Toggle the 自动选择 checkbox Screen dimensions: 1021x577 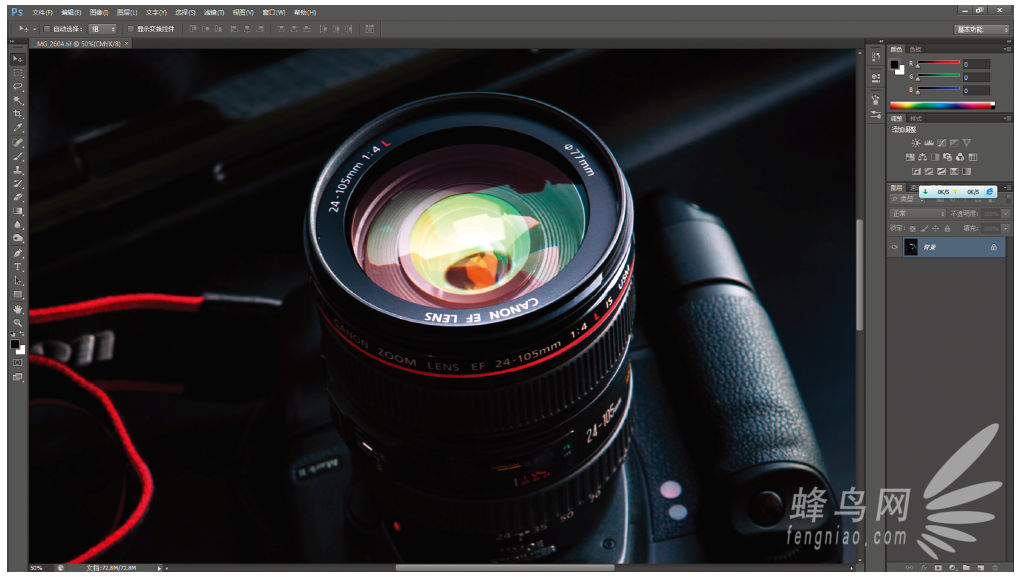(47, 29)
